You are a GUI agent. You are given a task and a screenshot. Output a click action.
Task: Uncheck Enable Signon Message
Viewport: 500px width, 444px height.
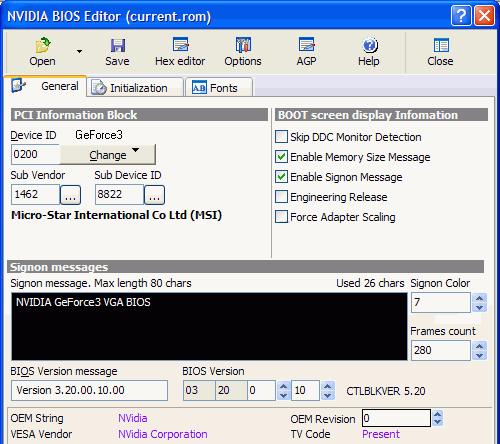click(x=281, y=177)
